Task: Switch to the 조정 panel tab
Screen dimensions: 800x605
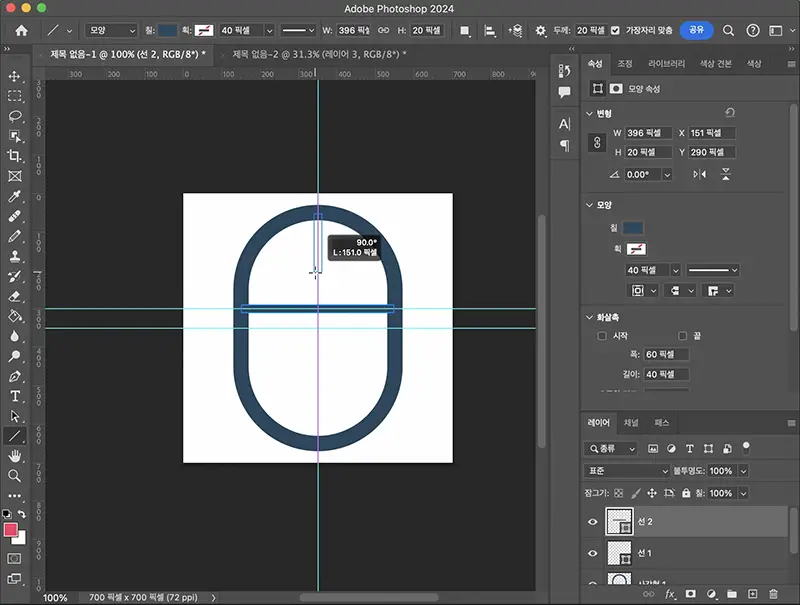Action: pyautogui.click(x=625, y=64)
